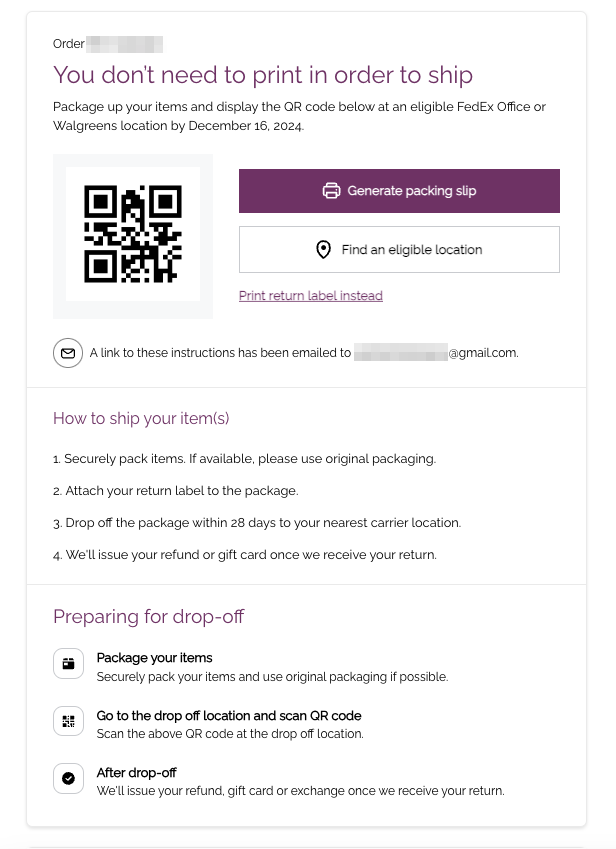Open Find an eligible location

tap(399, 250)
